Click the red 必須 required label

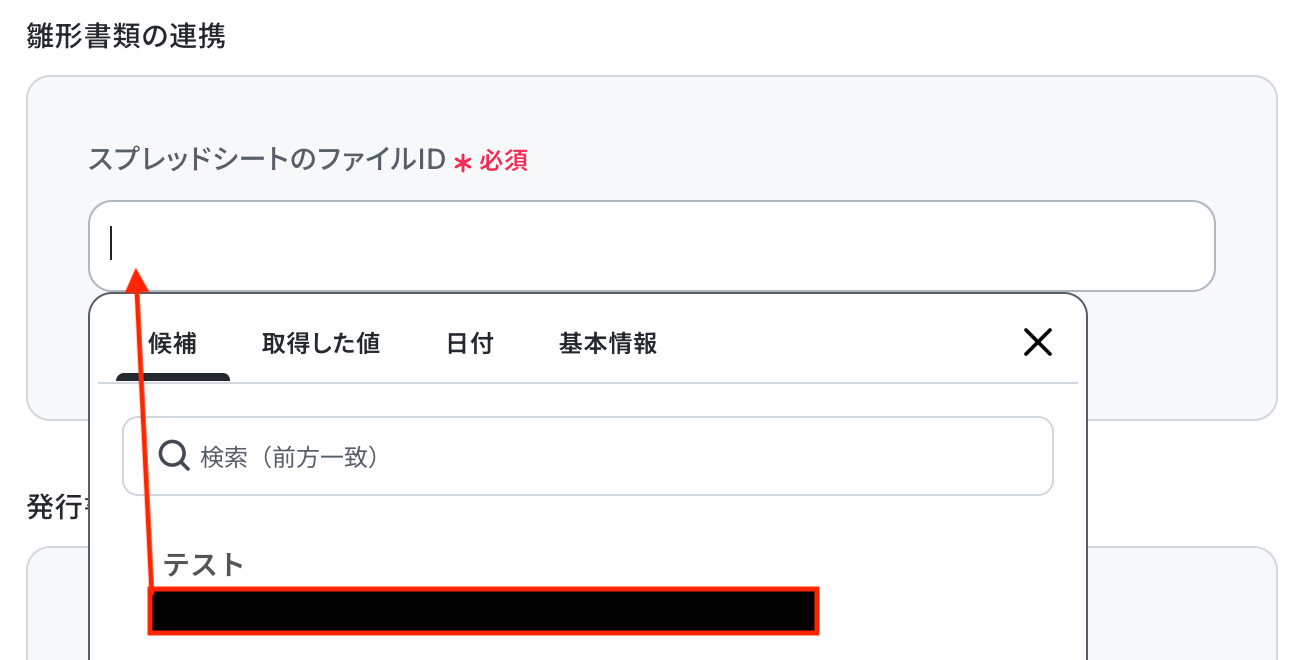tap(503, 161)
